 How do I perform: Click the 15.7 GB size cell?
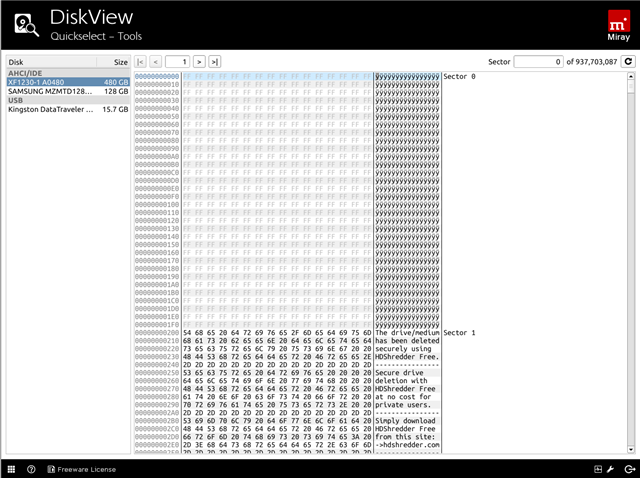116,109
